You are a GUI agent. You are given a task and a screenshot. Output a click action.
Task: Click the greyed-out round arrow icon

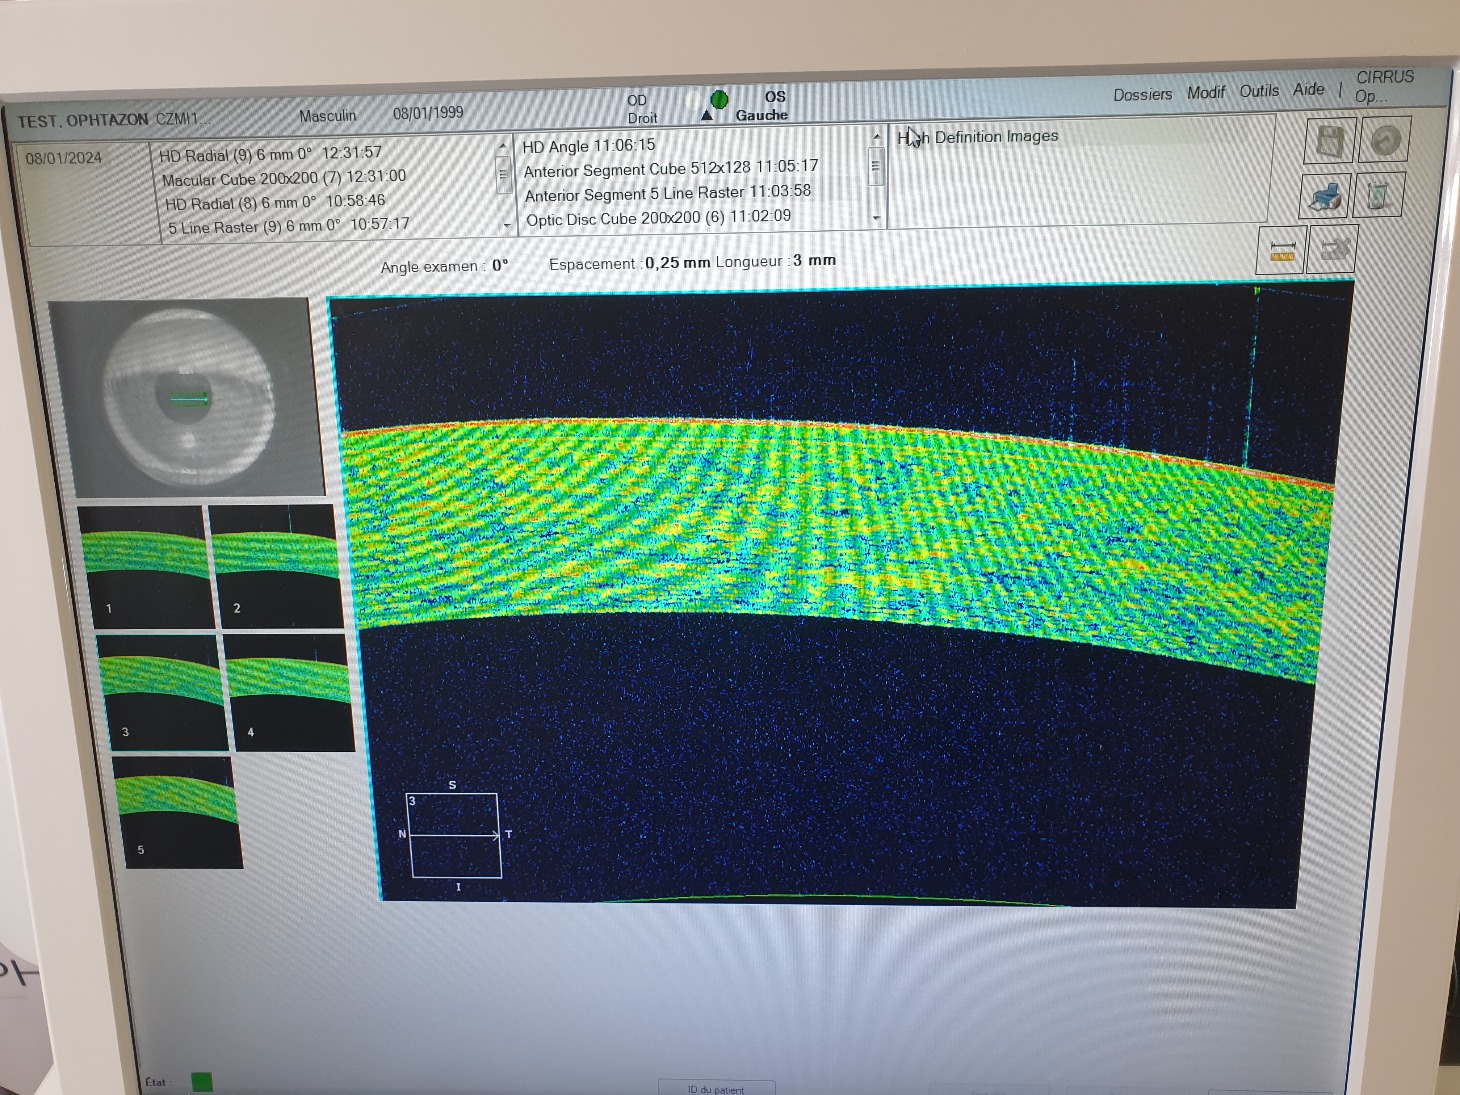1384,140
